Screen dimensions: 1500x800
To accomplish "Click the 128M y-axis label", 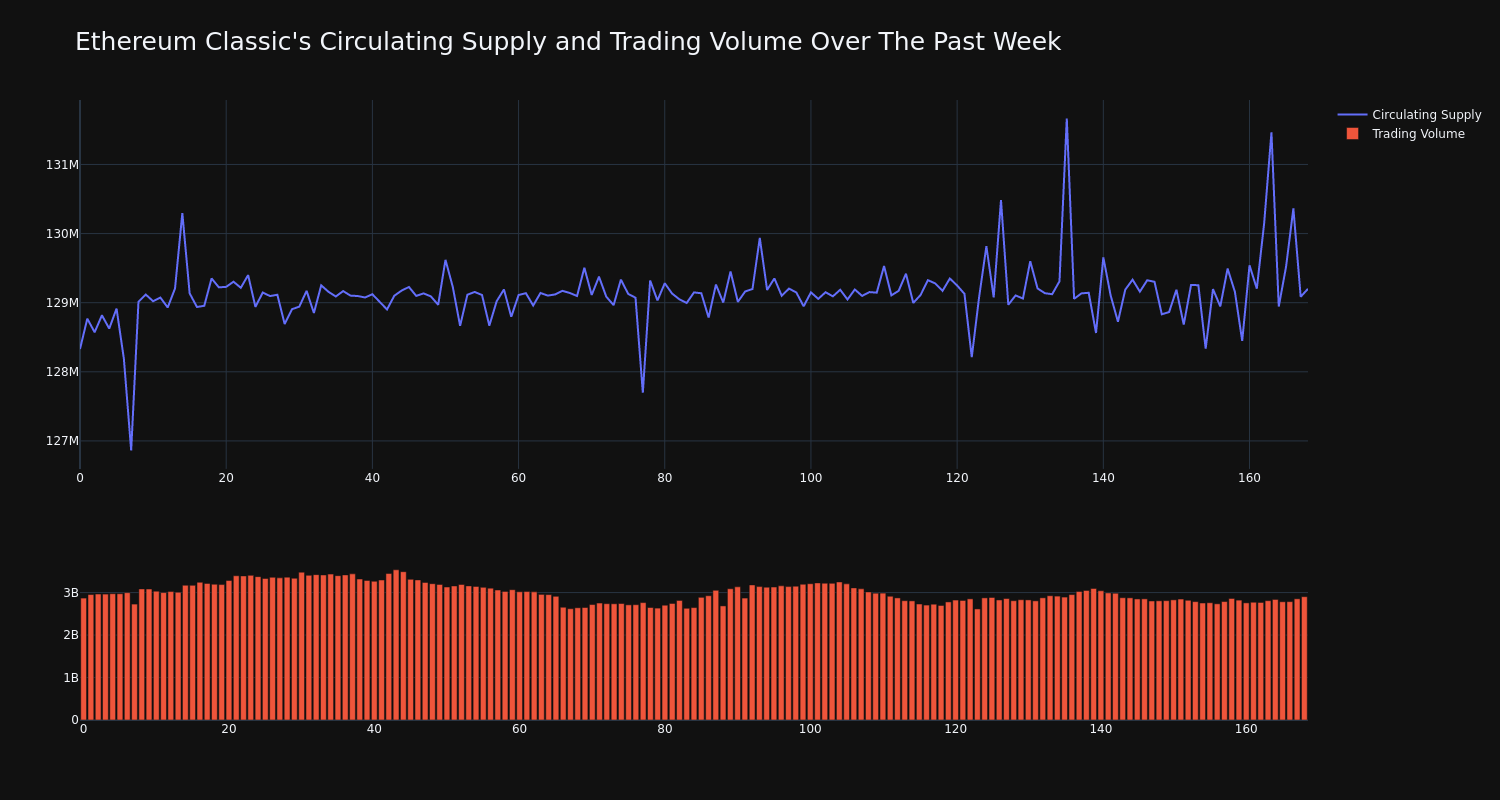I will coord(62,372).
